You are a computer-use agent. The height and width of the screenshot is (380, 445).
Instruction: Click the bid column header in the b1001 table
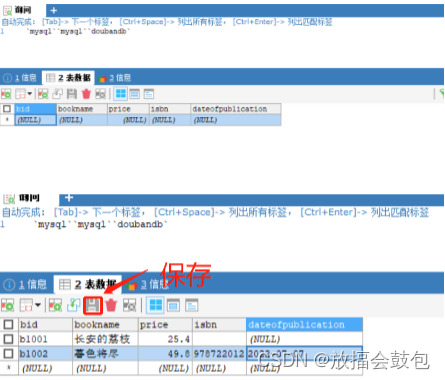(45, 324)
